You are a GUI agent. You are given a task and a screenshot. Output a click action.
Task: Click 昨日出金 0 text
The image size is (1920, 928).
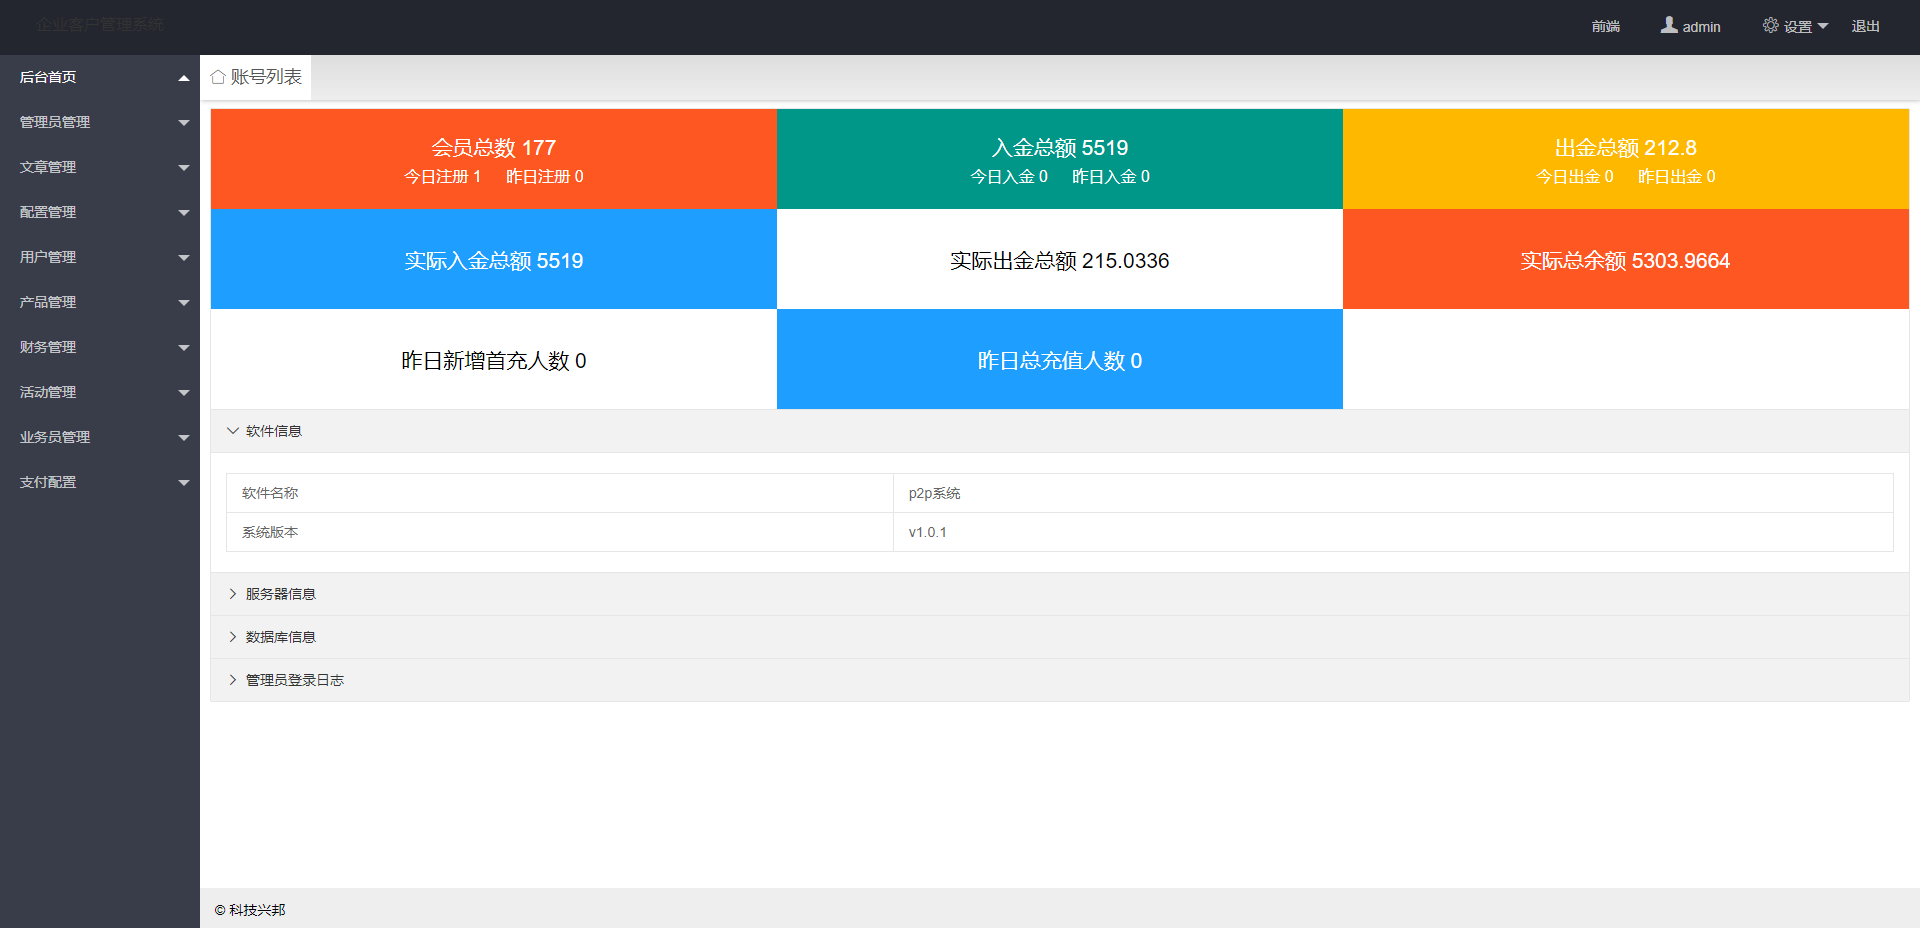tap(1677, 177)
